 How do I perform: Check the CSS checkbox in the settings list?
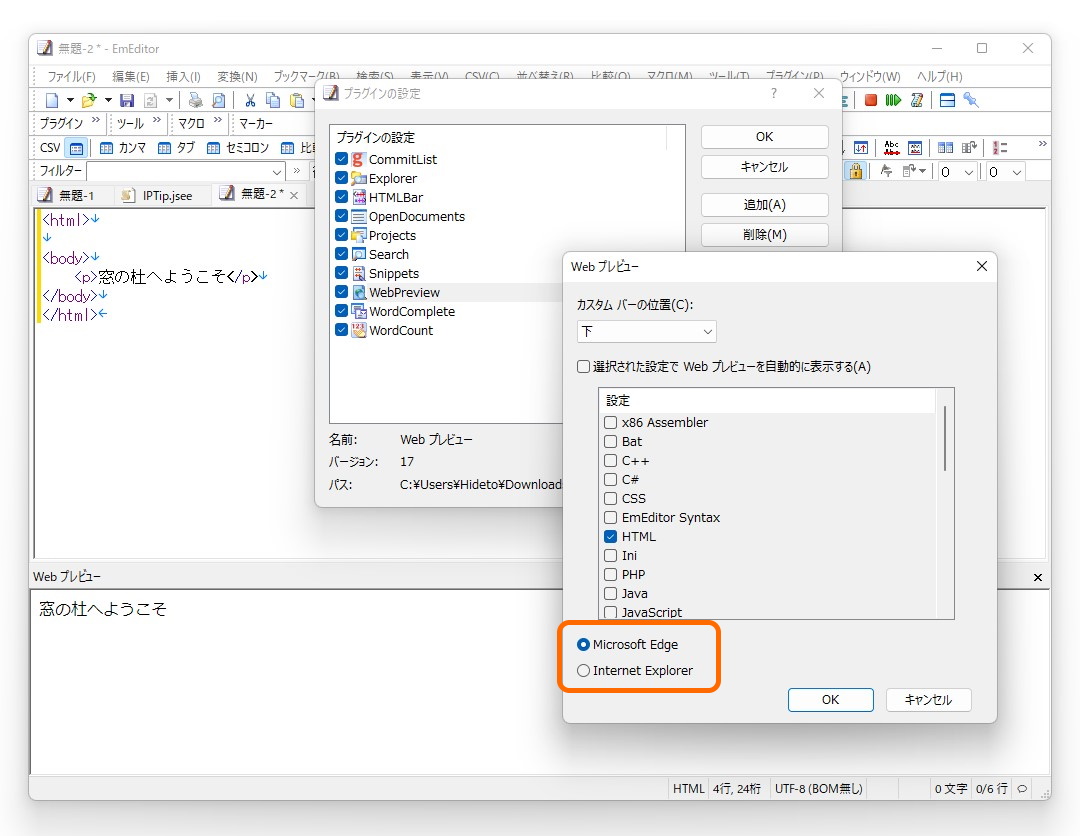click(x=610, y=498)
